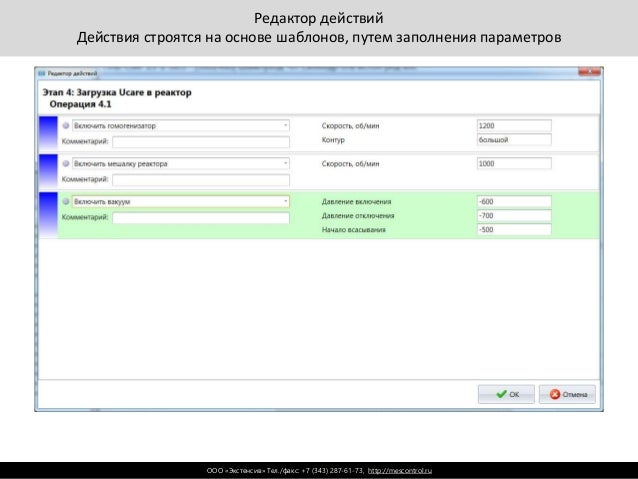The width and height of the screenshot is (638, 479).
Task: Open the mescontrol.ru link in footer
Action: pyautogui.click(x=400, y=470)
